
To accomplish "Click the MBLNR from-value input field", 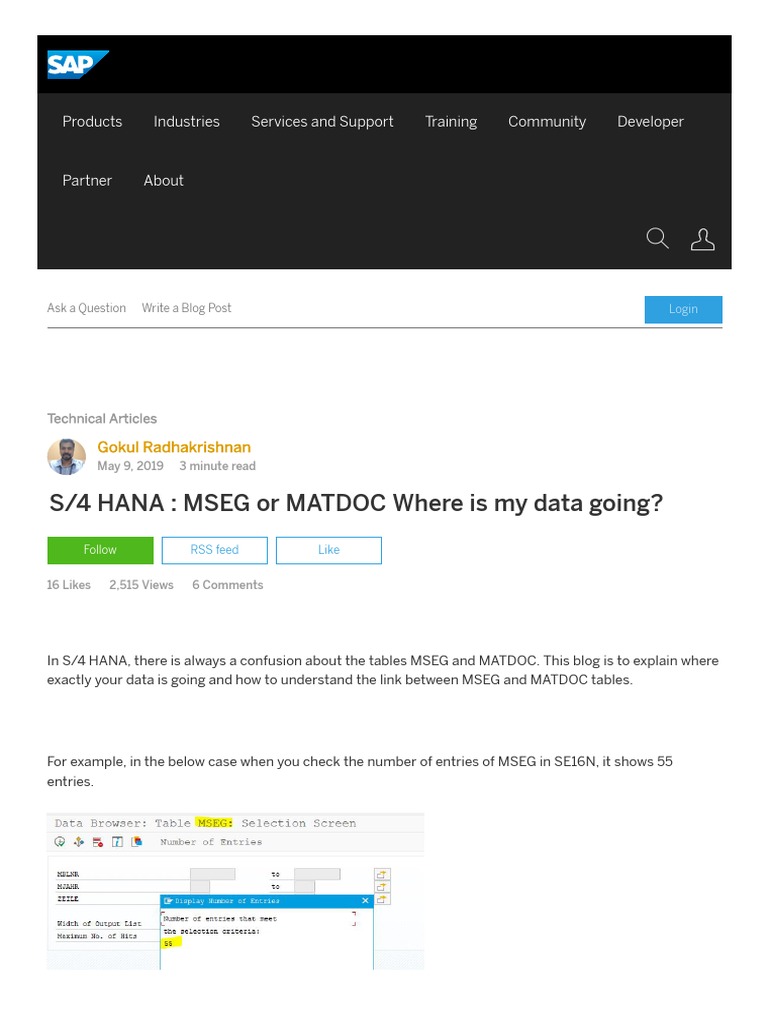I will pyautogui.click(x=212, y=874).
